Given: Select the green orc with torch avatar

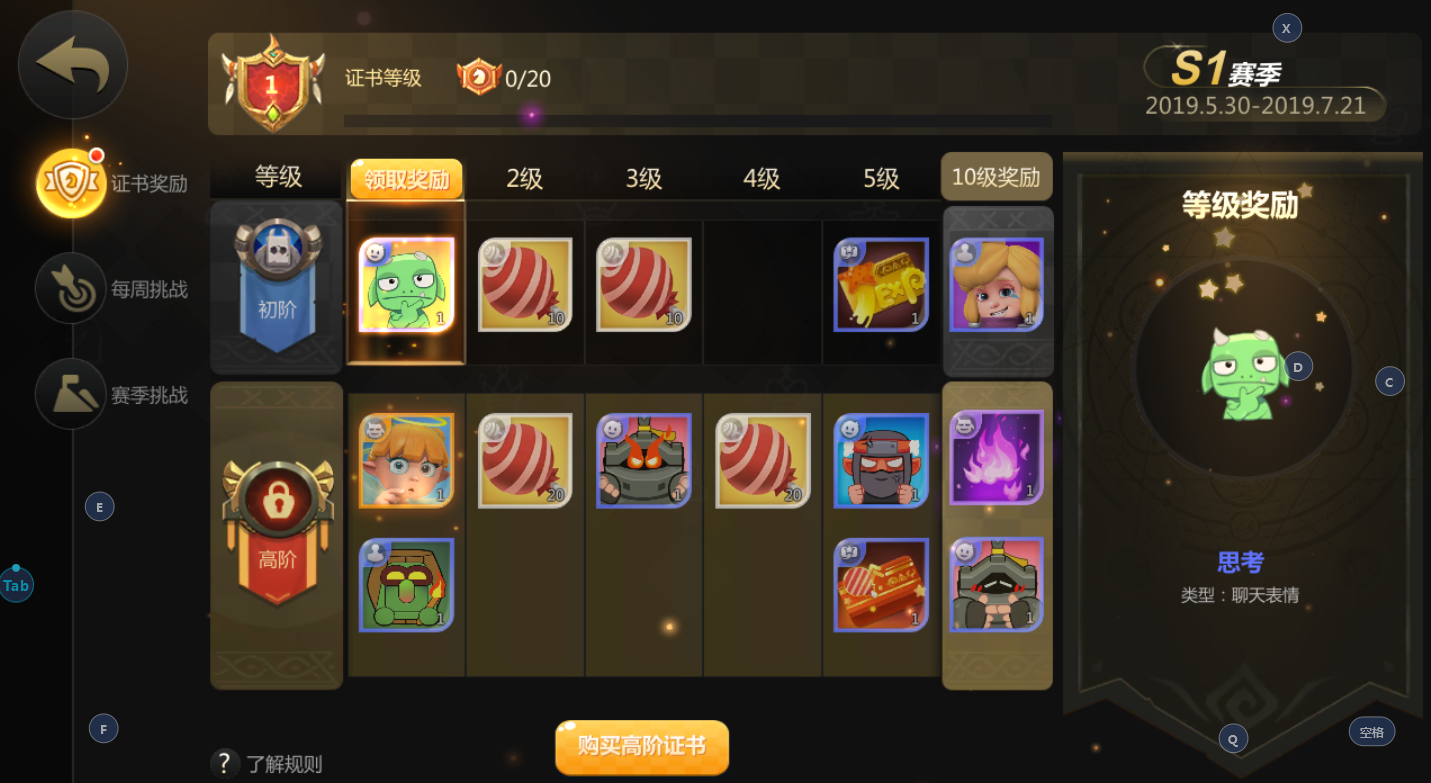Looking at the screenshot, I should pos(407,585).
